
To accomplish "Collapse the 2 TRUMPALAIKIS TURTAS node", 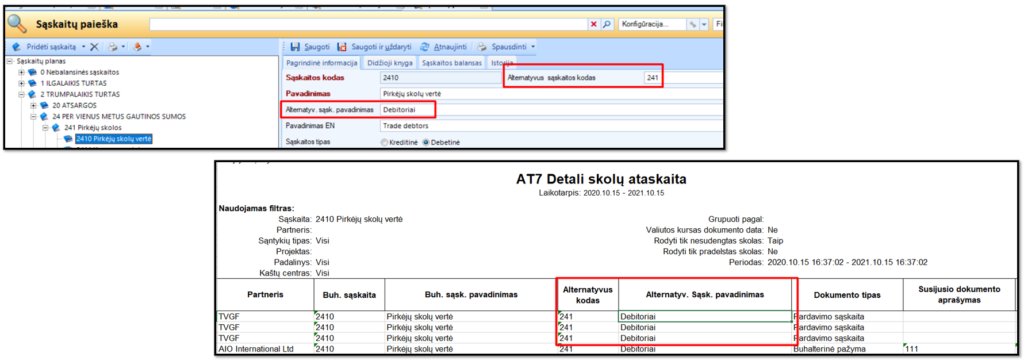I will click(x=22, y=94).
